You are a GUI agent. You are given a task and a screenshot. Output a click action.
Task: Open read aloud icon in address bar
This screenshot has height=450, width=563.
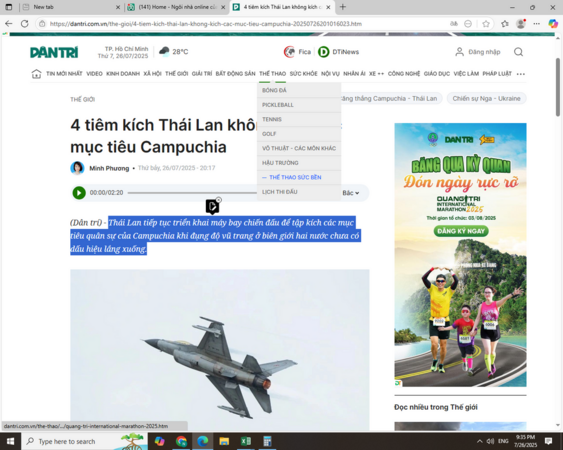click(x=454, y=24)
